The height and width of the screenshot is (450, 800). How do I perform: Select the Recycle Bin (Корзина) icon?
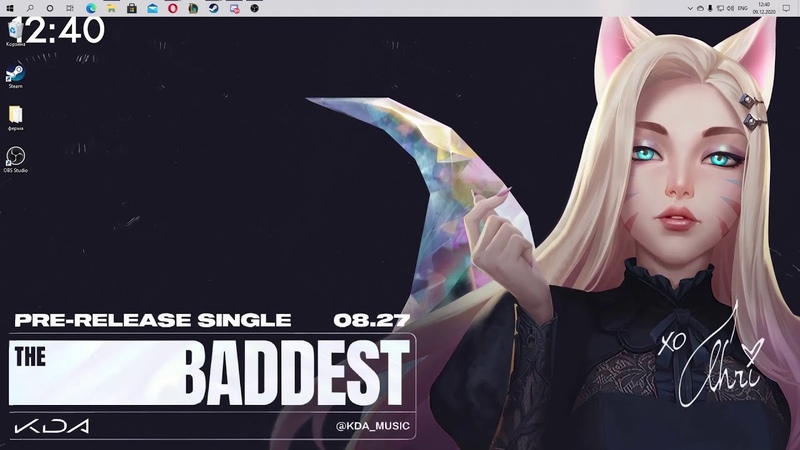(15, 34)
